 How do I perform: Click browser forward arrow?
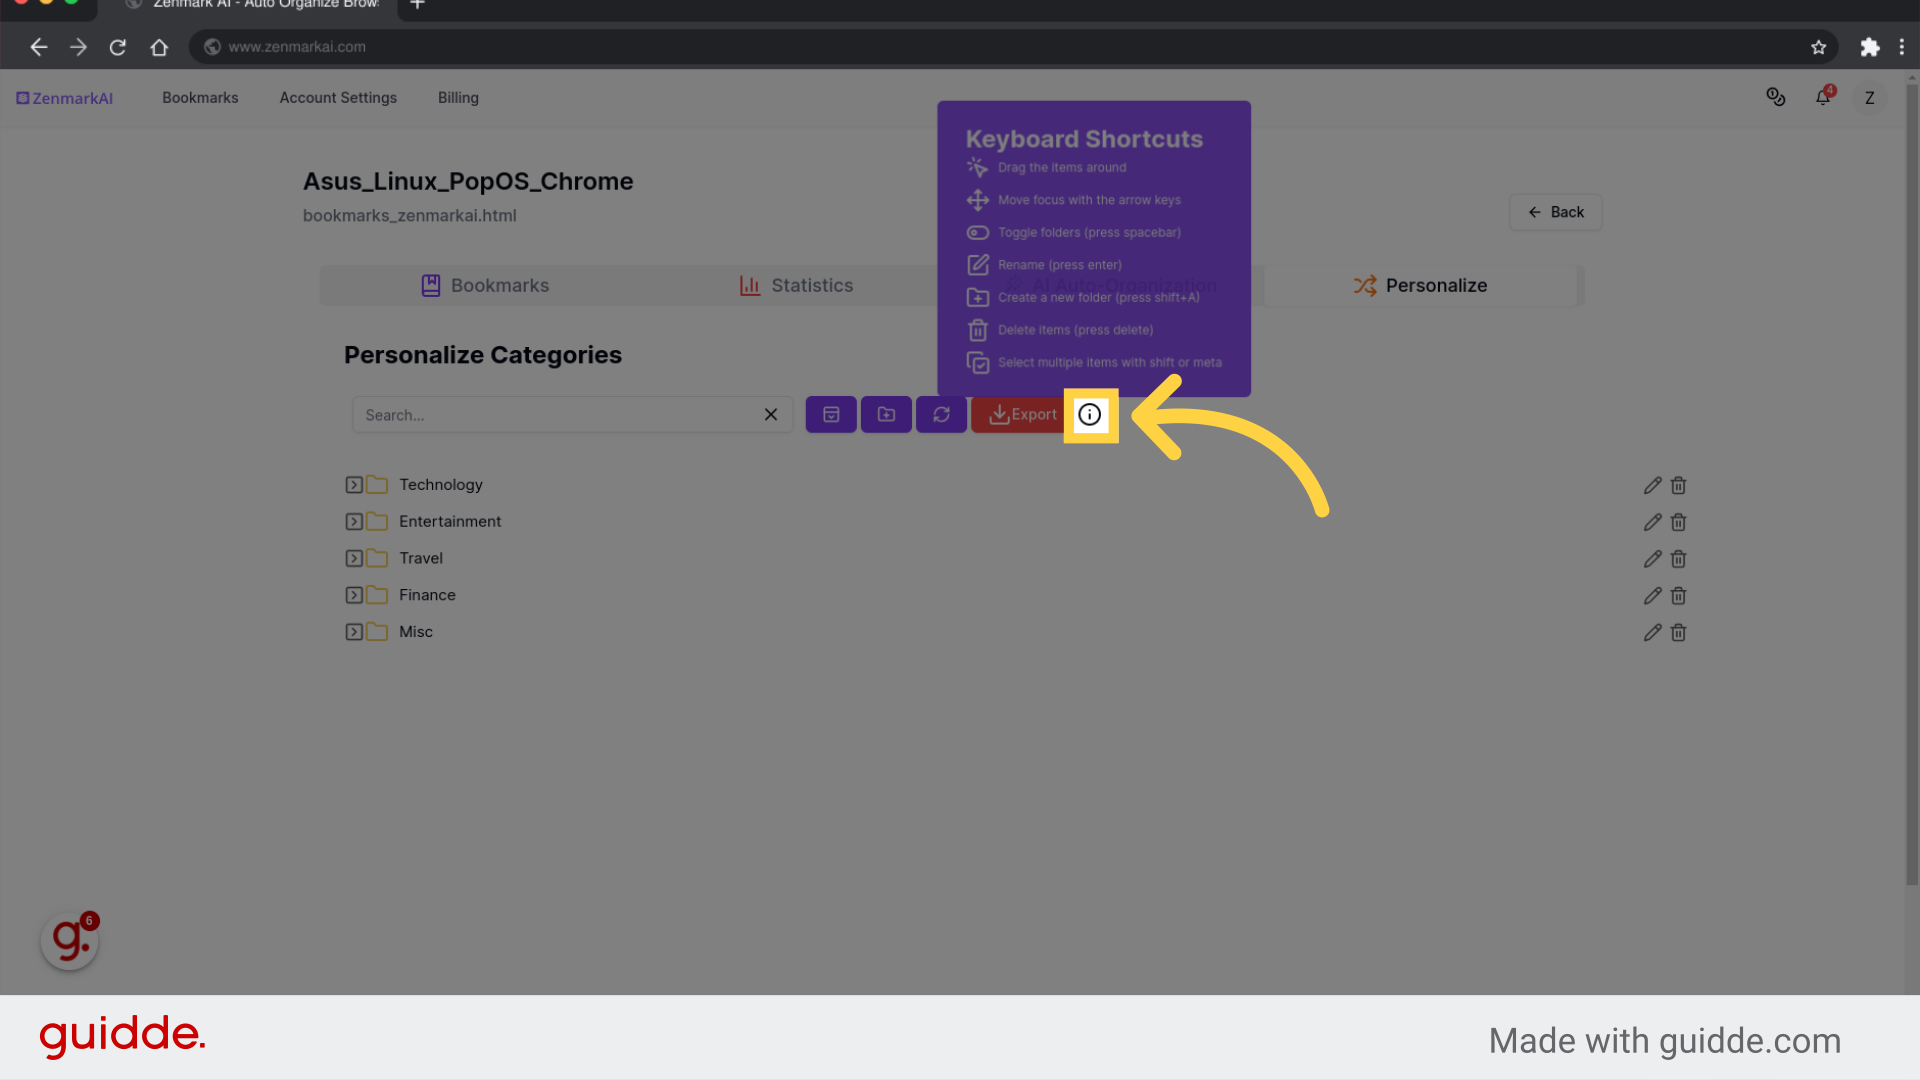(78, 47)
